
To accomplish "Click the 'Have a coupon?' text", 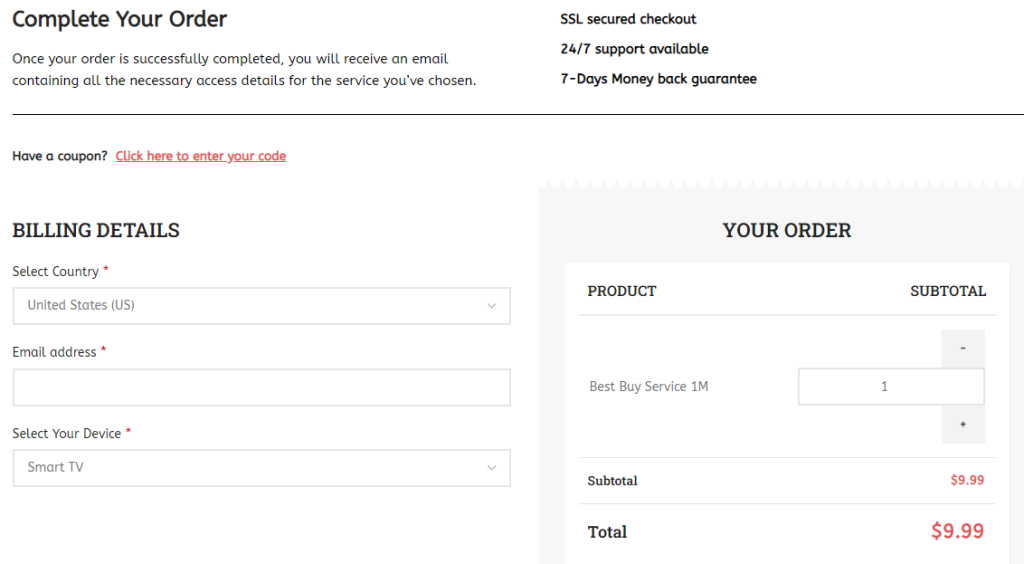I will (60, 156).
